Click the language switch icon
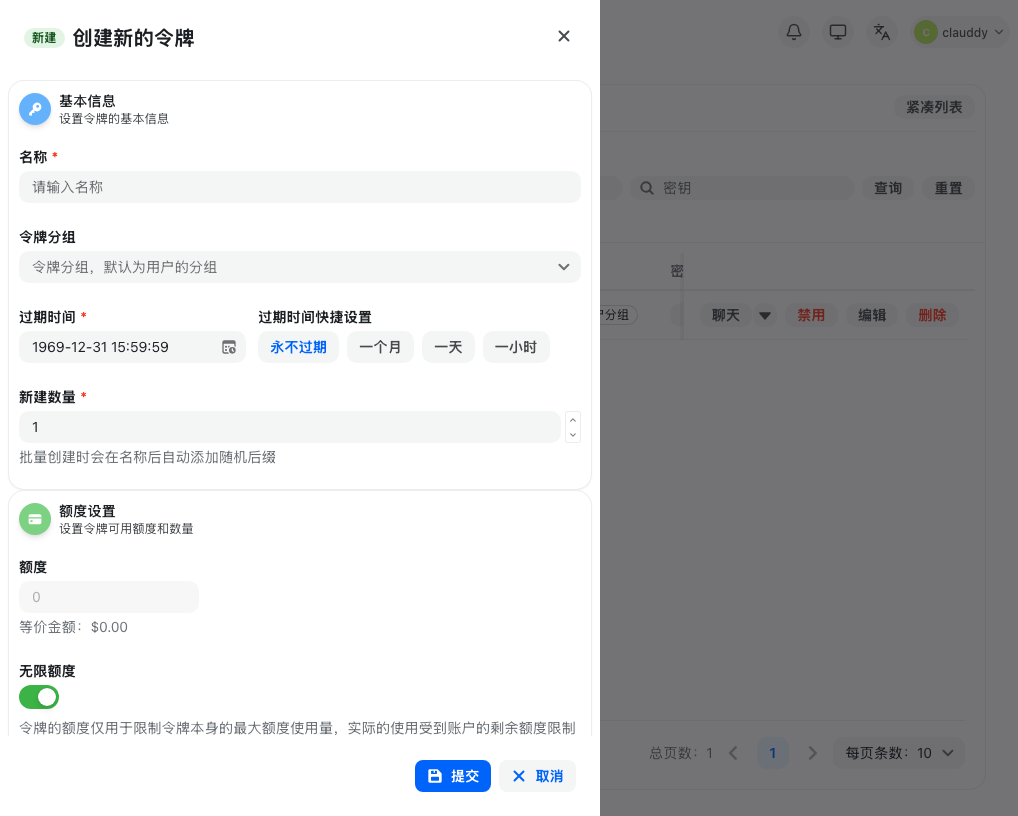 pos(881,32)
